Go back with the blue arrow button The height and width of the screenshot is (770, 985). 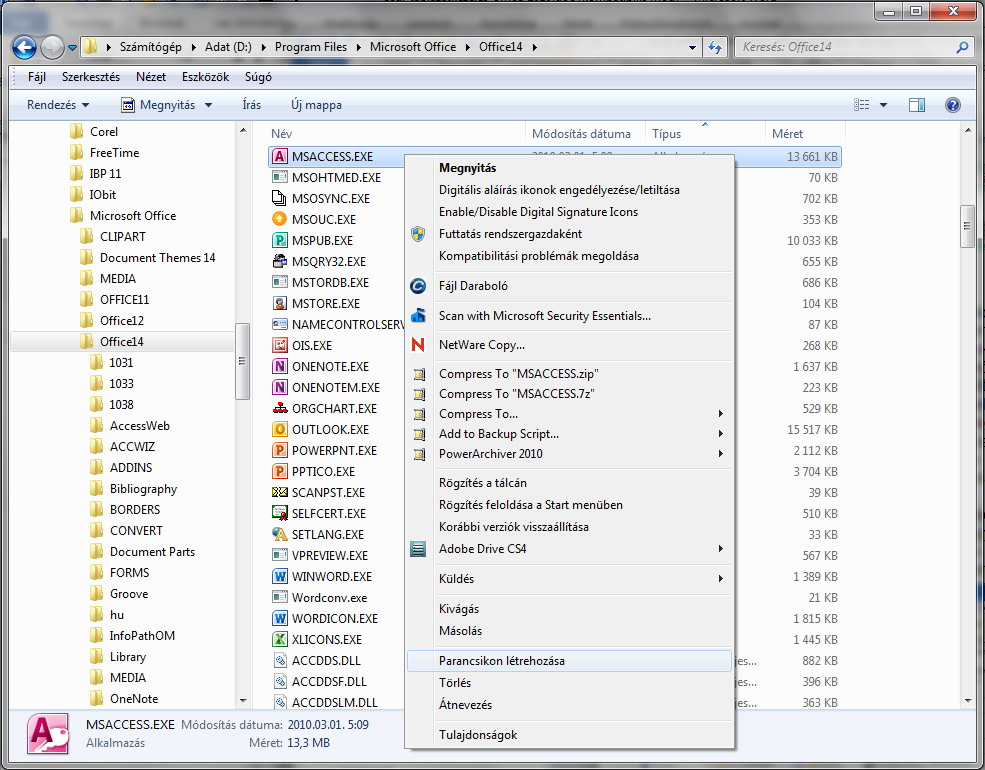[x=24, y=47]
